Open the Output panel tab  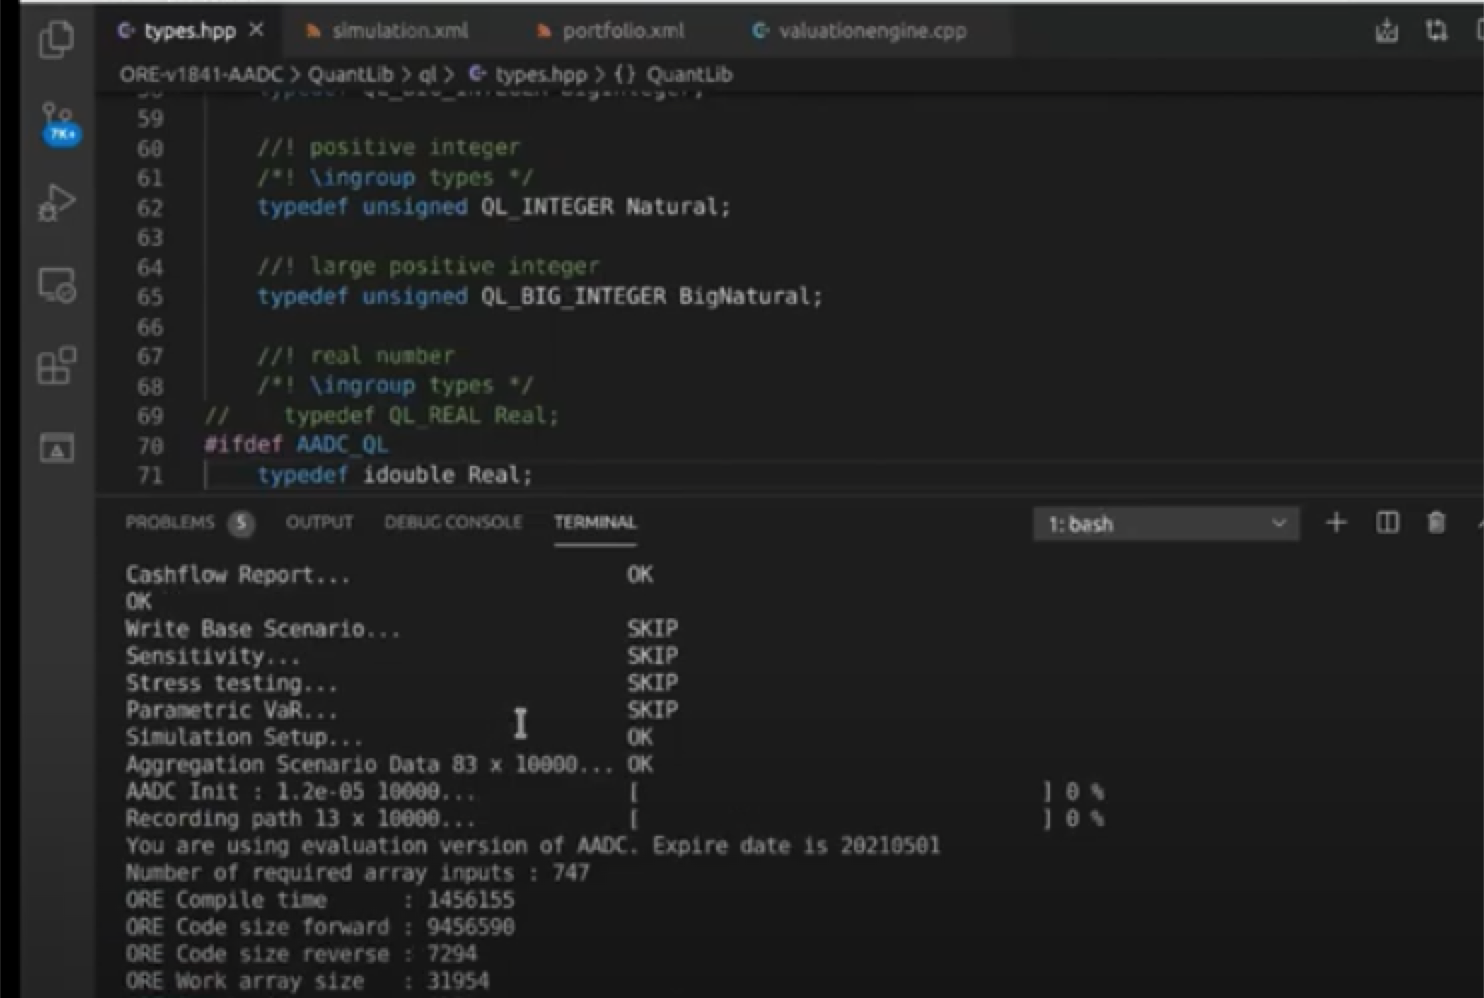click(319, 522)
